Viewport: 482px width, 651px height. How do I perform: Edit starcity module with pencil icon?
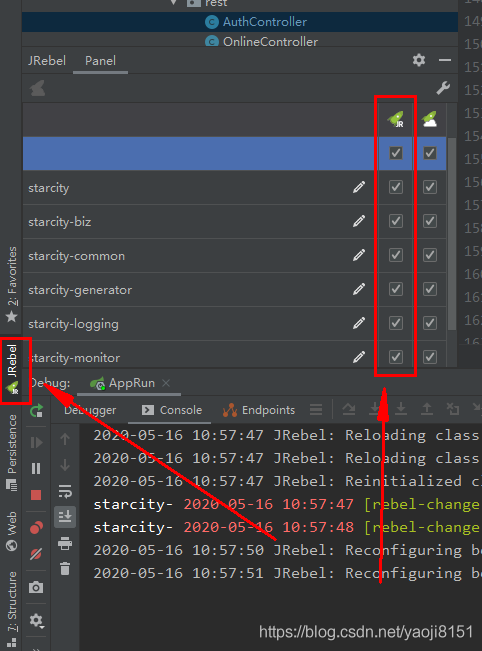[359, 187]
